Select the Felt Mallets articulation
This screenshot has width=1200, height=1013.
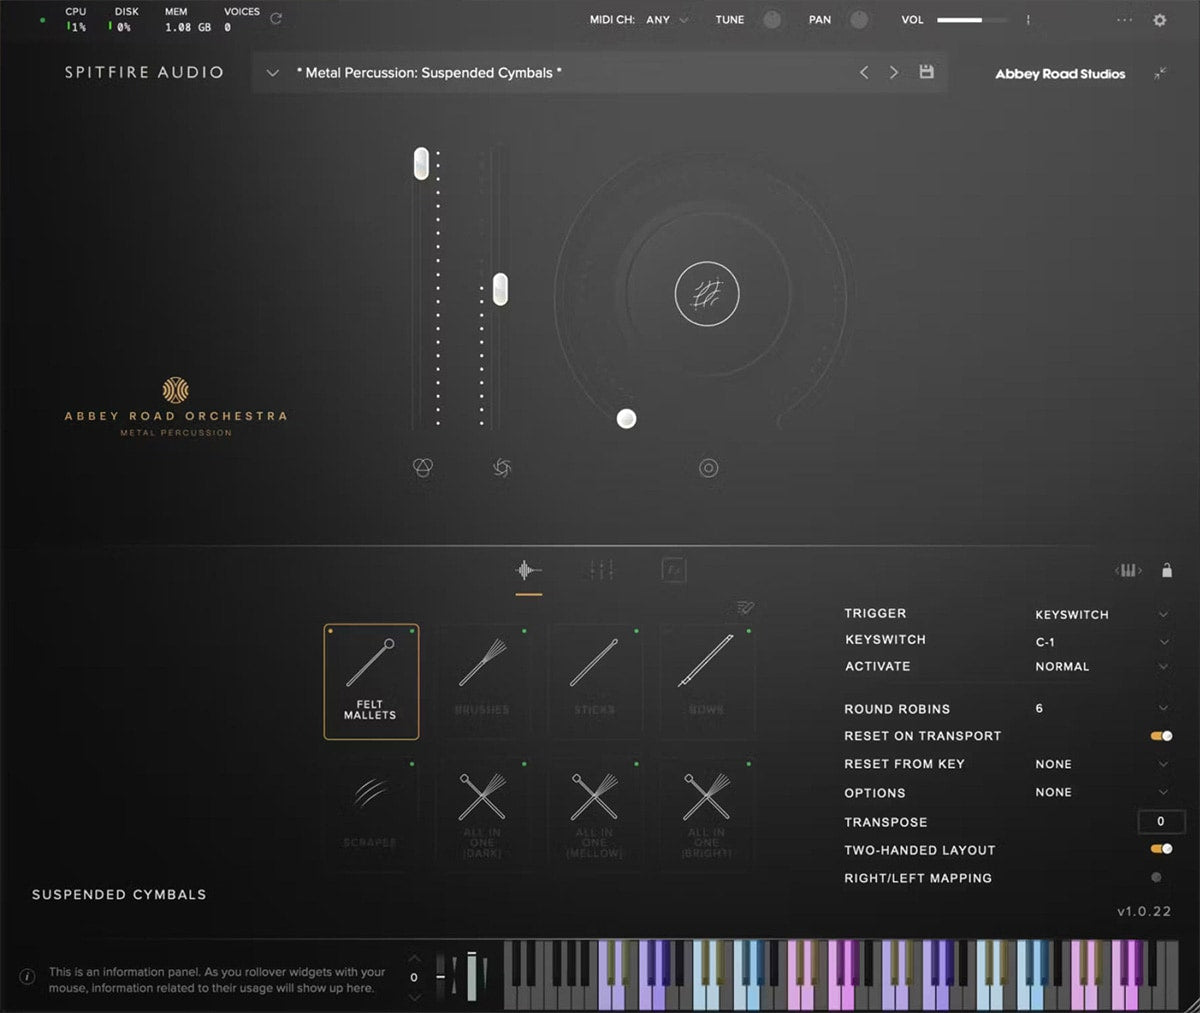click(371, 681)
